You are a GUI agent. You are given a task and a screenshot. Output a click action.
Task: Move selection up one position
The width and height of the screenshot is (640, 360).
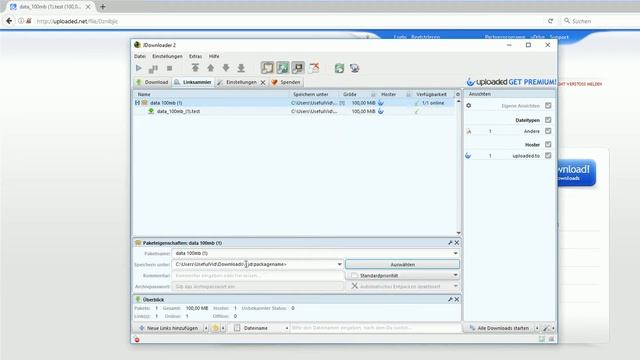click(211, 68)
